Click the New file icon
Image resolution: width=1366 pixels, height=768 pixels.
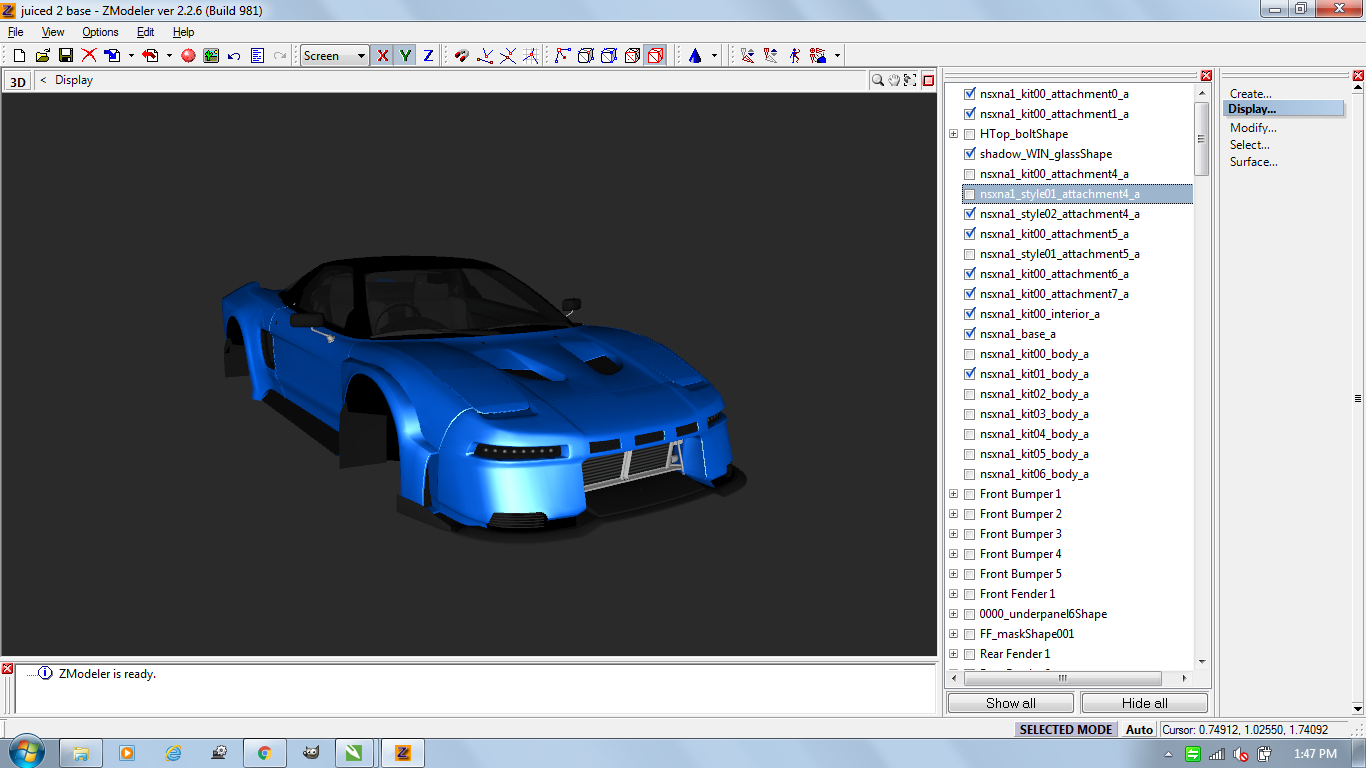[x=19, y=56]
